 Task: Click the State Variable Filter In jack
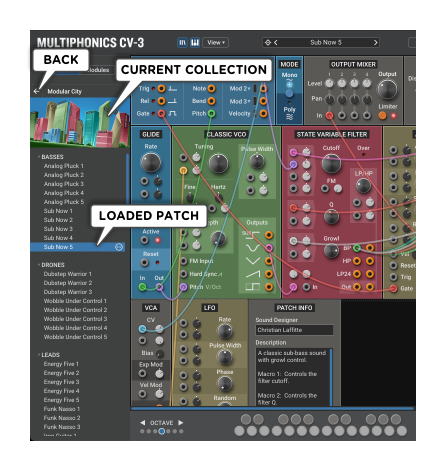click(x=306, y=287)
